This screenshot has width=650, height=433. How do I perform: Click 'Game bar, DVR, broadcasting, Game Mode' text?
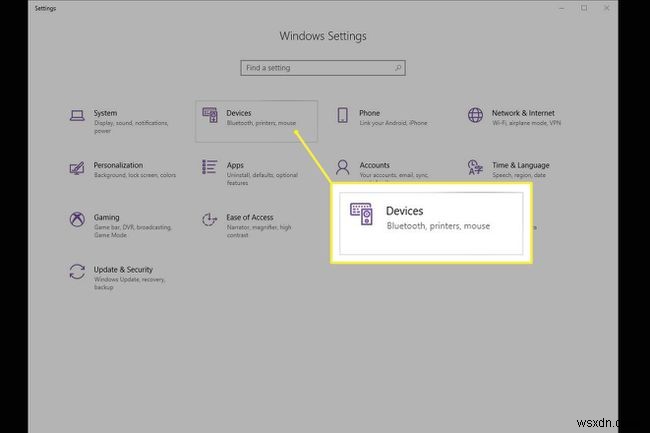point(133,231)
